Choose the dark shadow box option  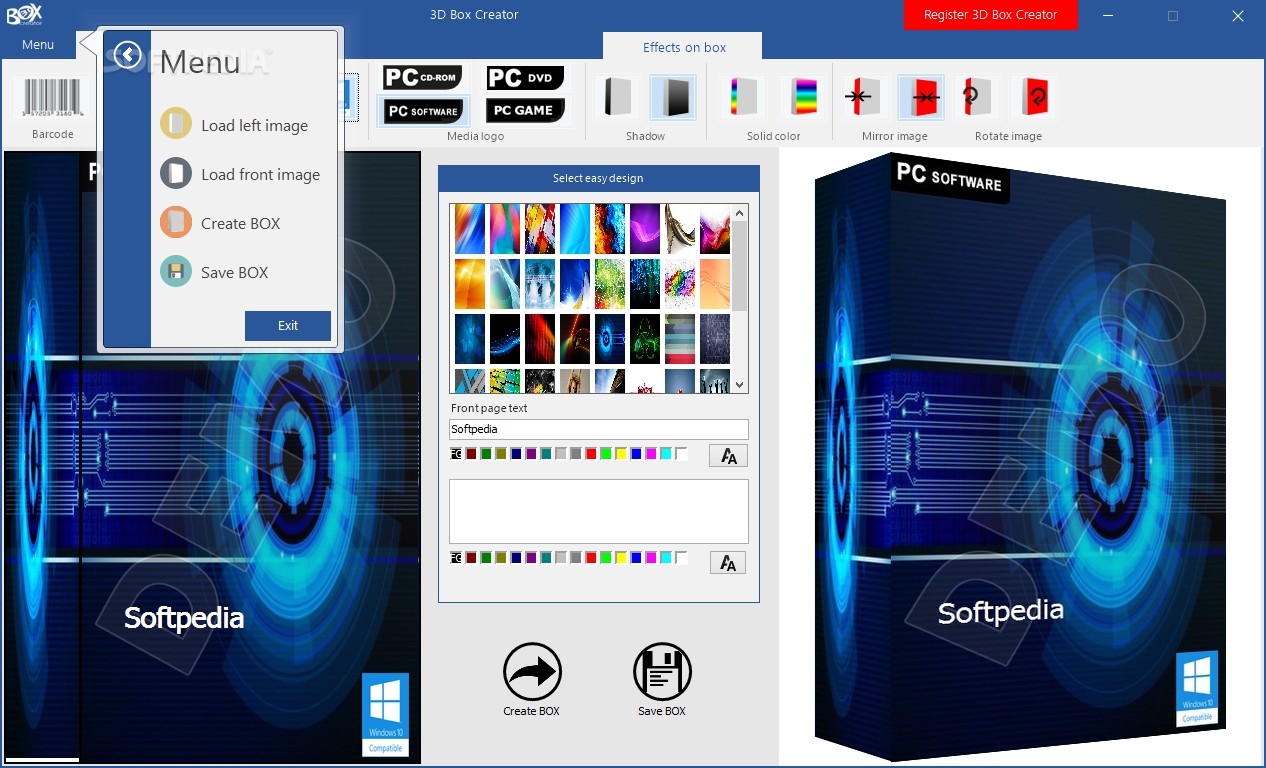click(672, 97)
